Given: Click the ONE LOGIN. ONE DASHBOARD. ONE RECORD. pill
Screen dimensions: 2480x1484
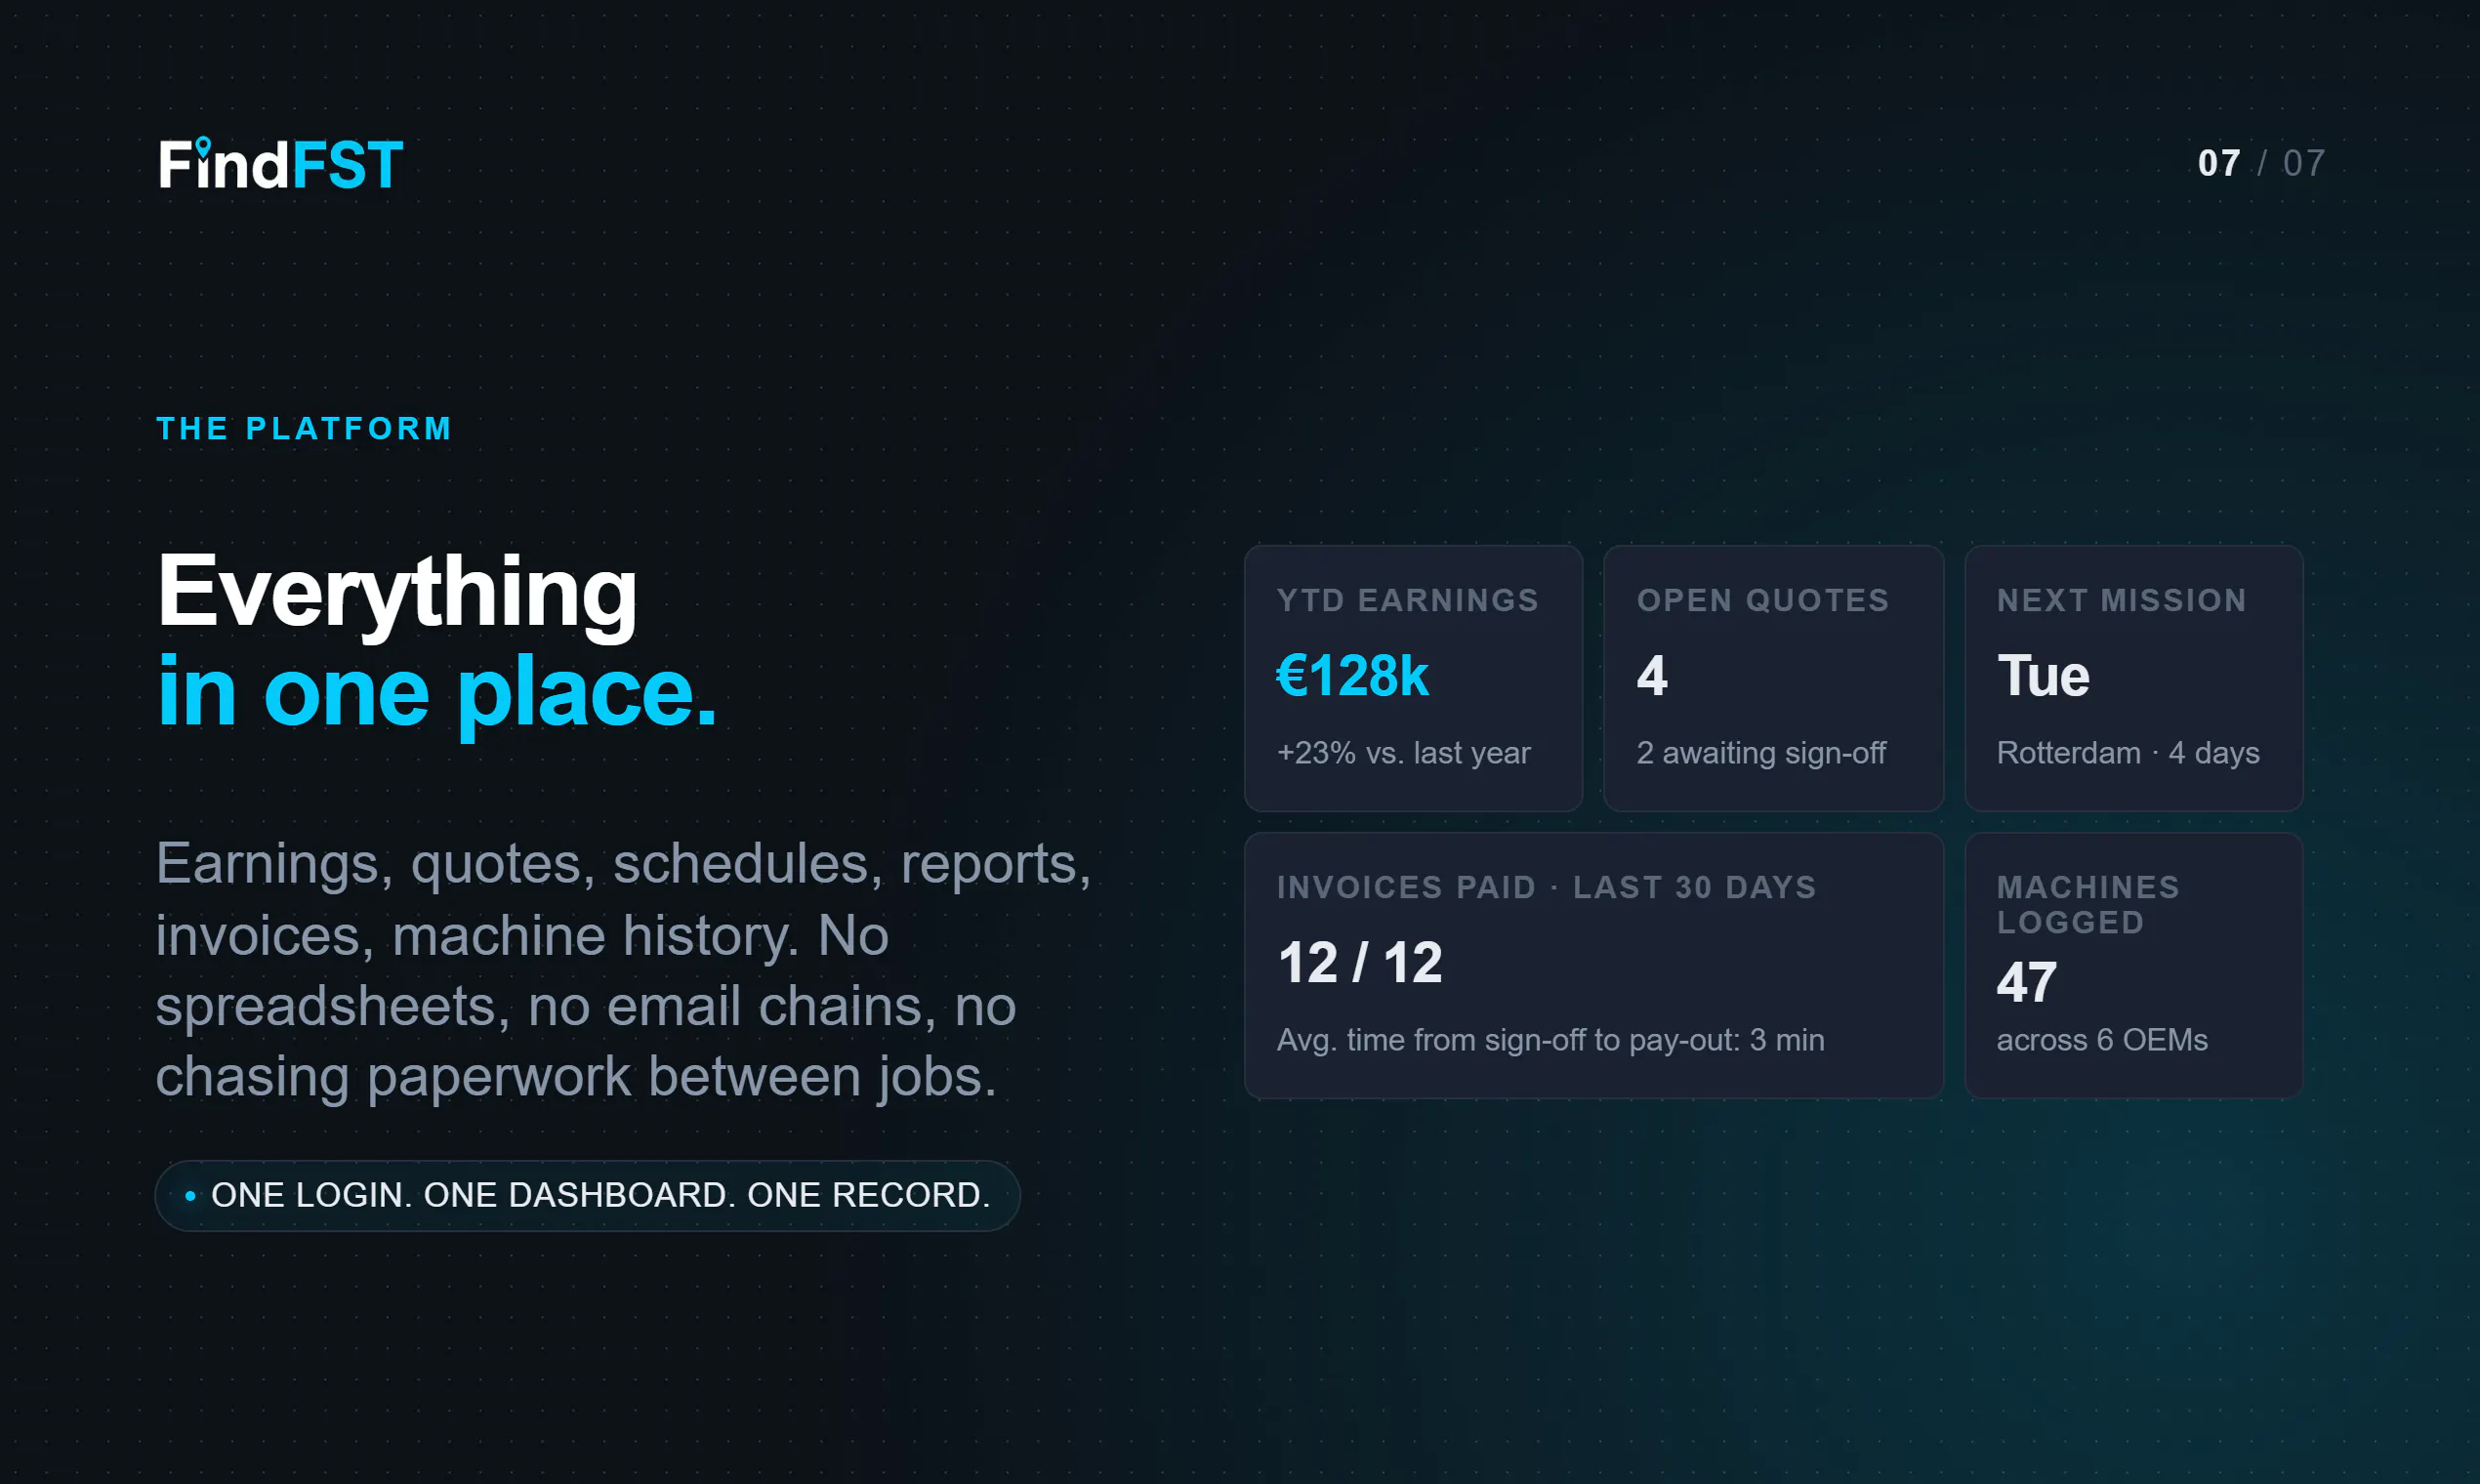Looking at the screenshot, I should point(588,1195).
